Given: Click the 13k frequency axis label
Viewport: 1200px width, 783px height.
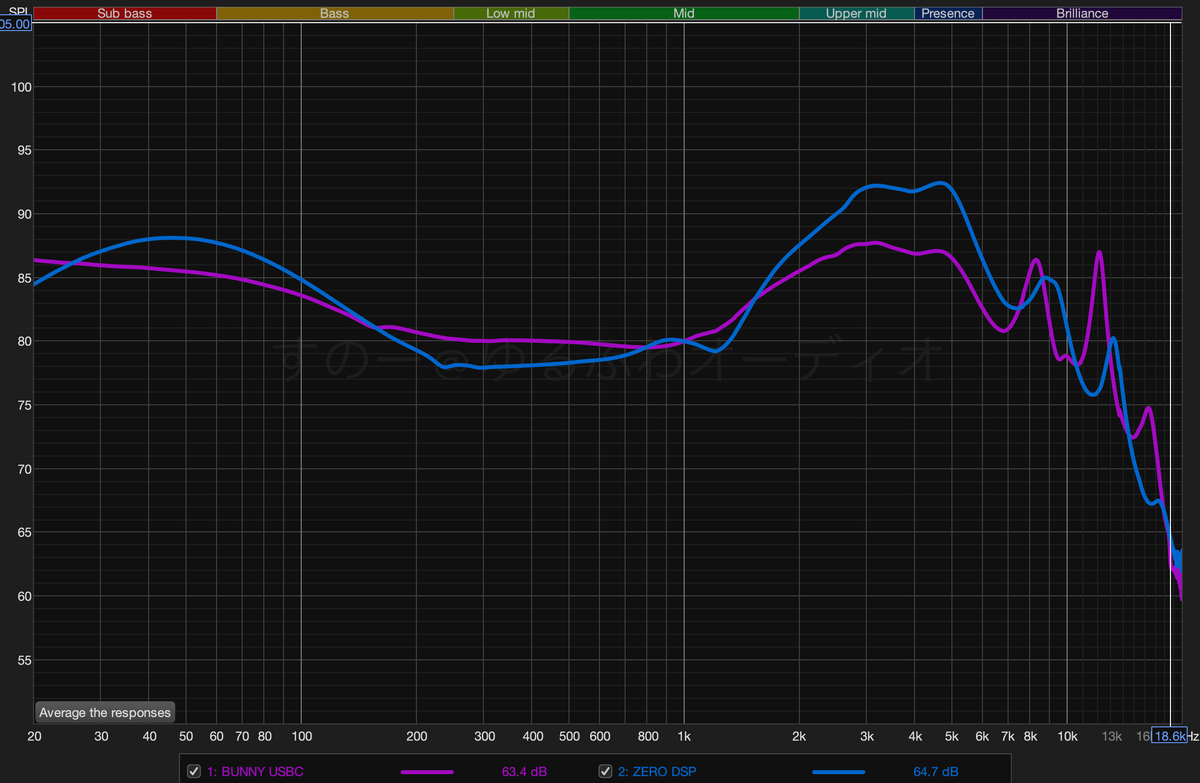Looking at the screenshot, I should [x=1111, y=736].
